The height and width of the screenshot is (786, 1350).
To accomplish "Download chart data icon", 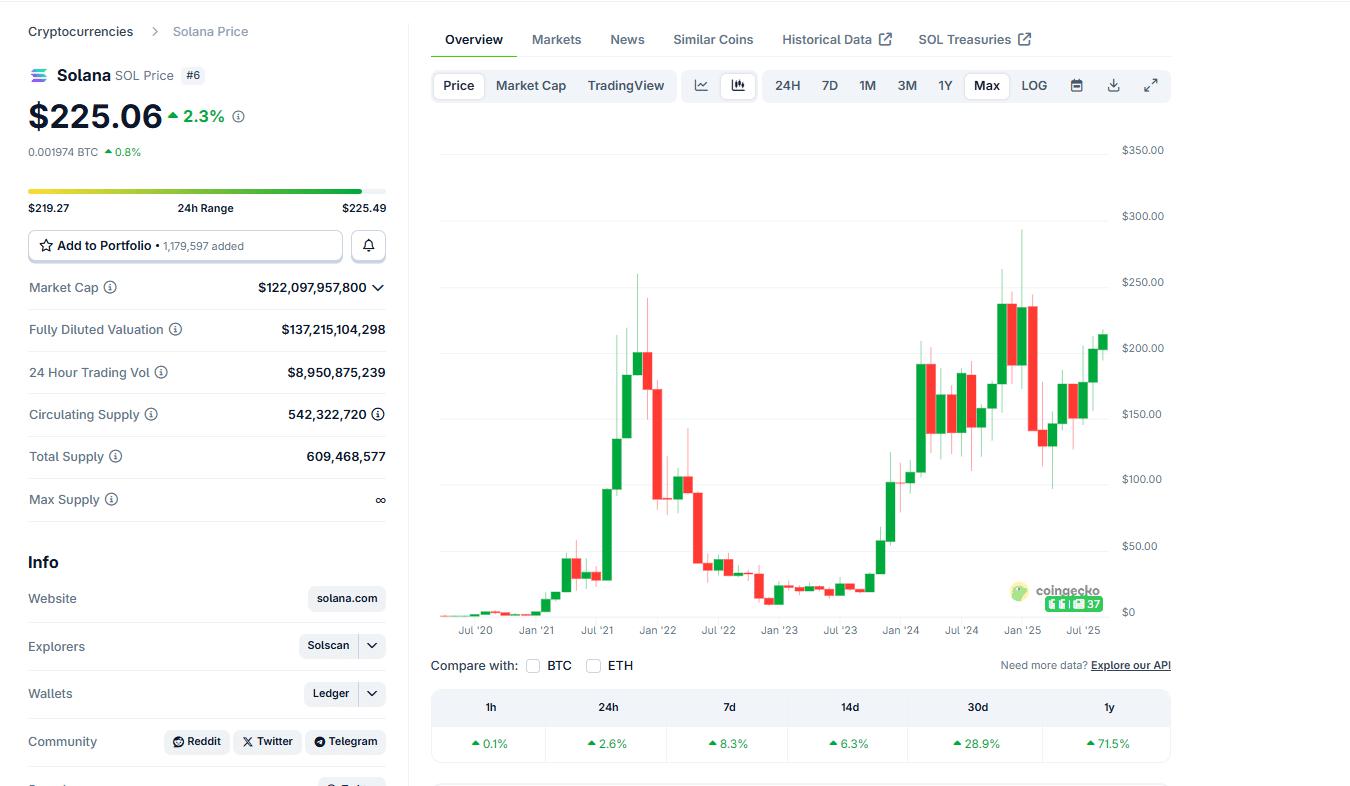I will click(x=1113, y=86).
